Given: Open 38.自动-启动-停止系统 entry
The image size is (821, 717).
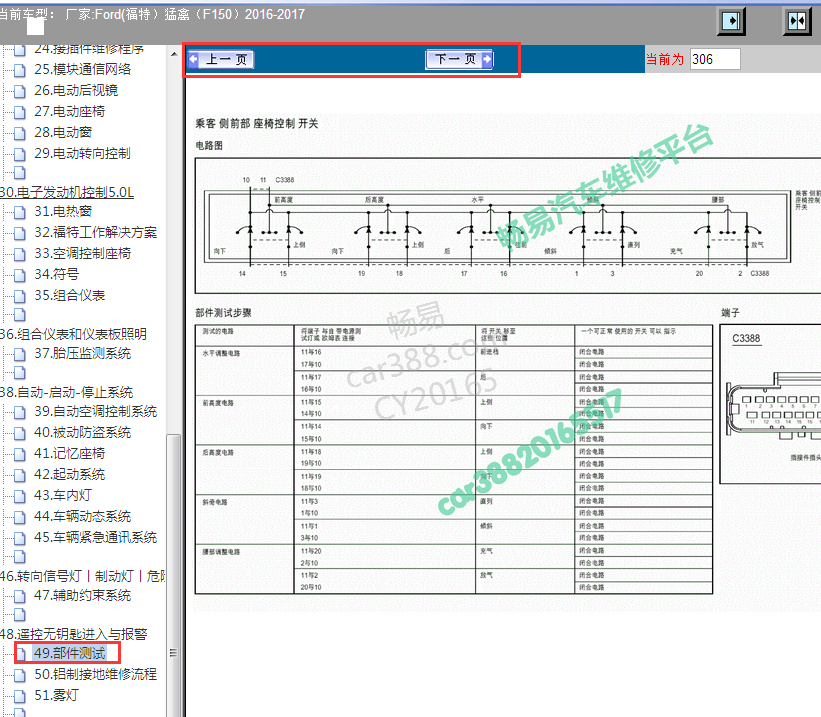Looking at the screenshot, I should pyautogui.click(x=66, y=392).
